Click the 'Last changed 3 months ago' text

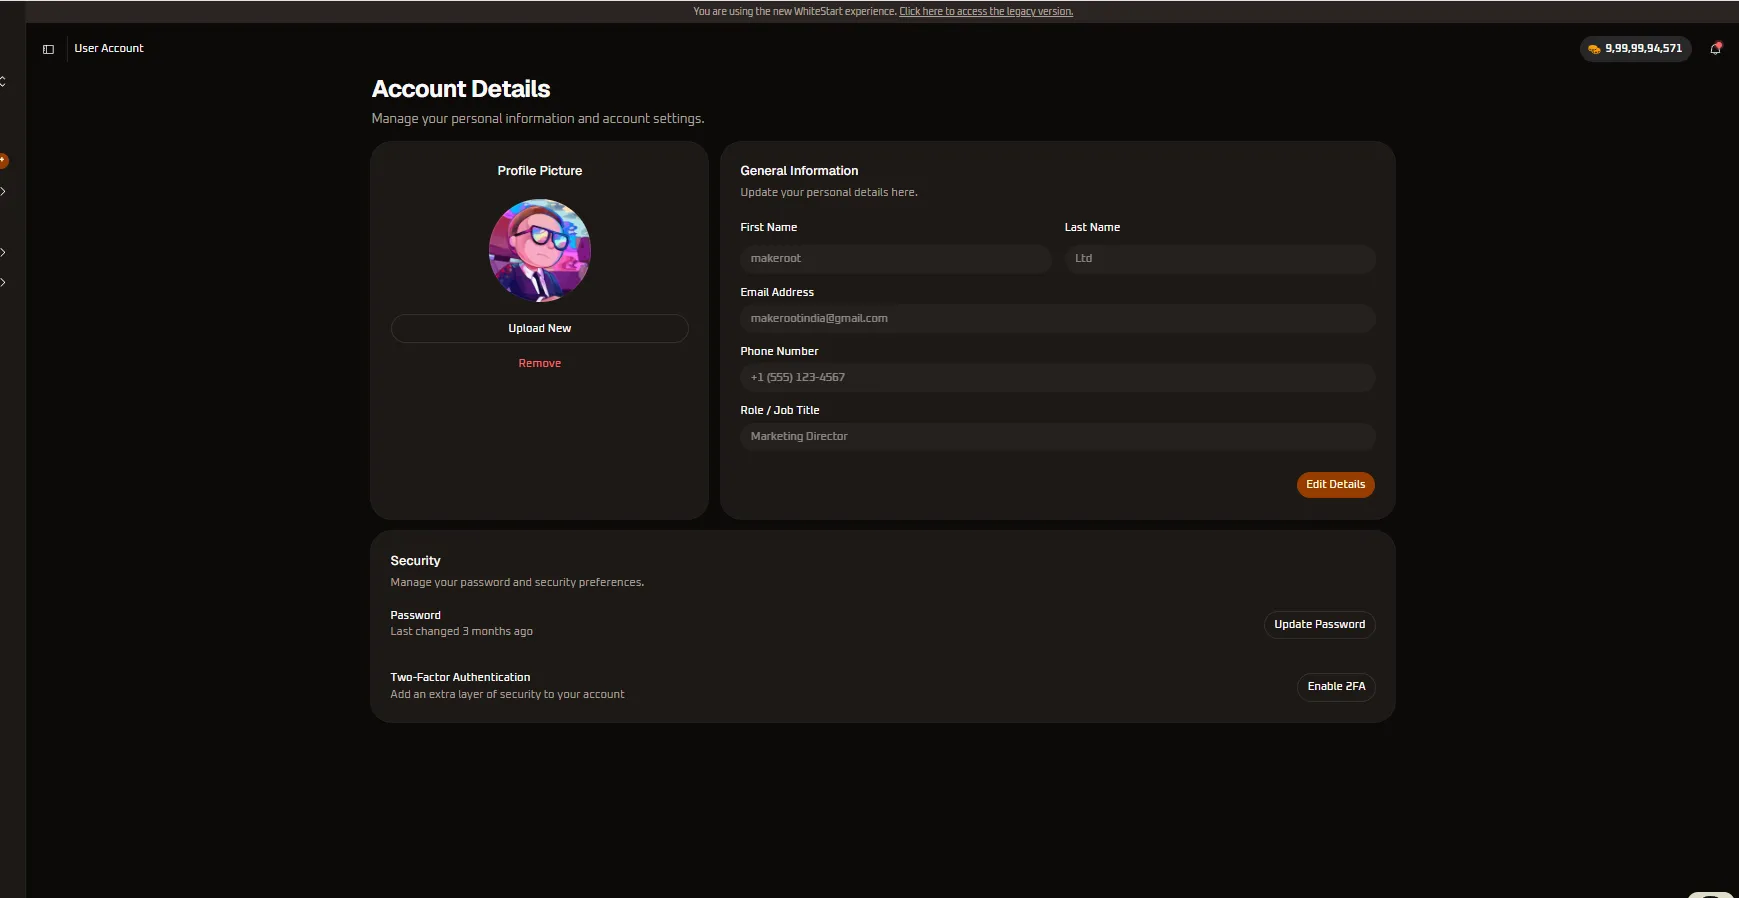tap(461, 632)
